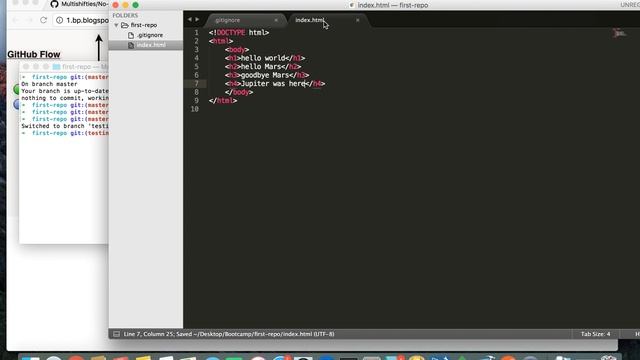Click 'On branch master' in the terminal window
This screenshot has width=640, height=360.
49,84
